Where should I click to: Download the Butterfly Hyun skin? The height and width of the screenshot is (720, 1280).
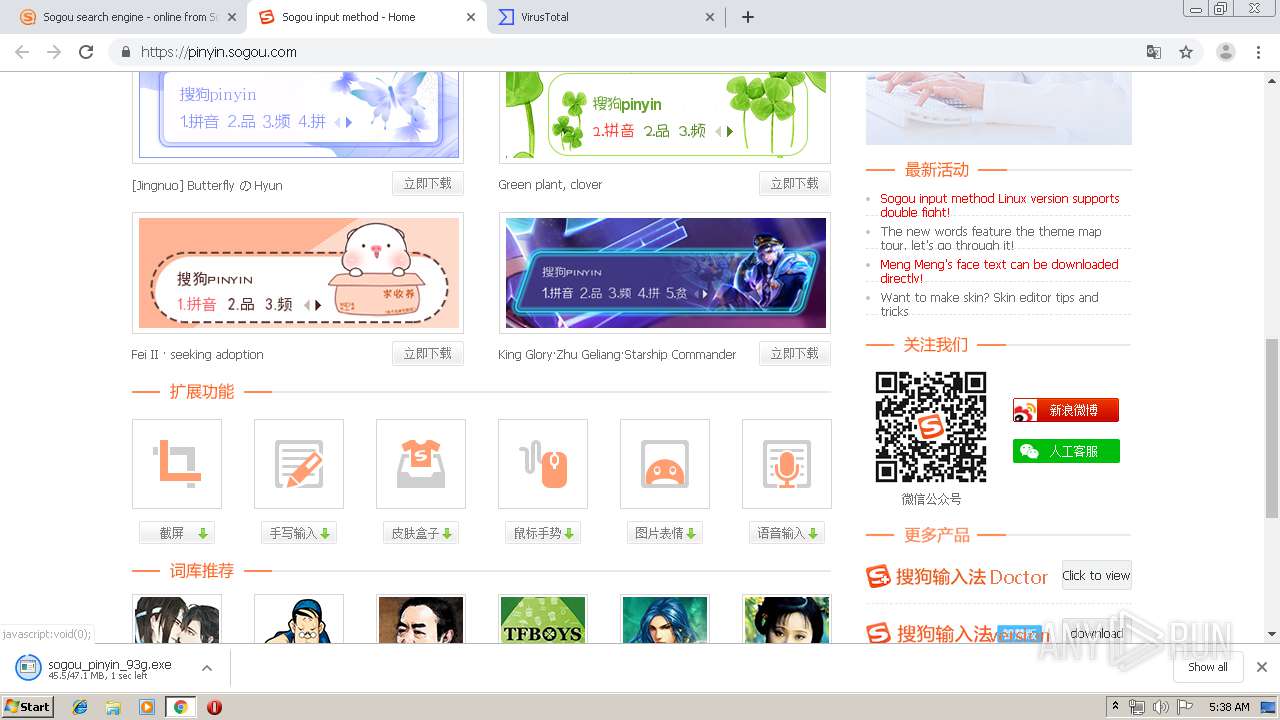point(427,184)
